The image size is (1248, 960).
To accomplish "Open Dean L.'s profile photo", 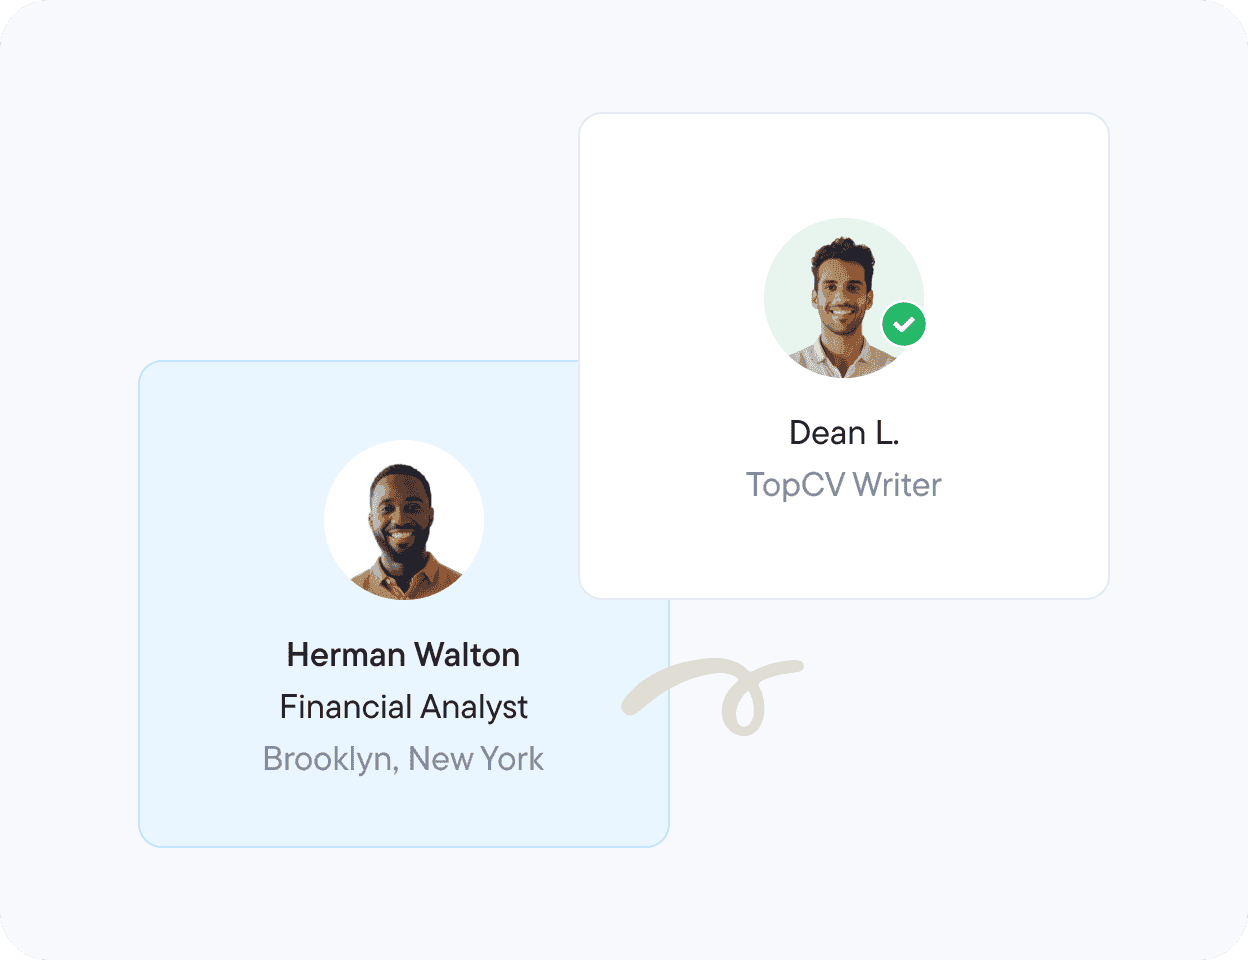I will (835, 297).
